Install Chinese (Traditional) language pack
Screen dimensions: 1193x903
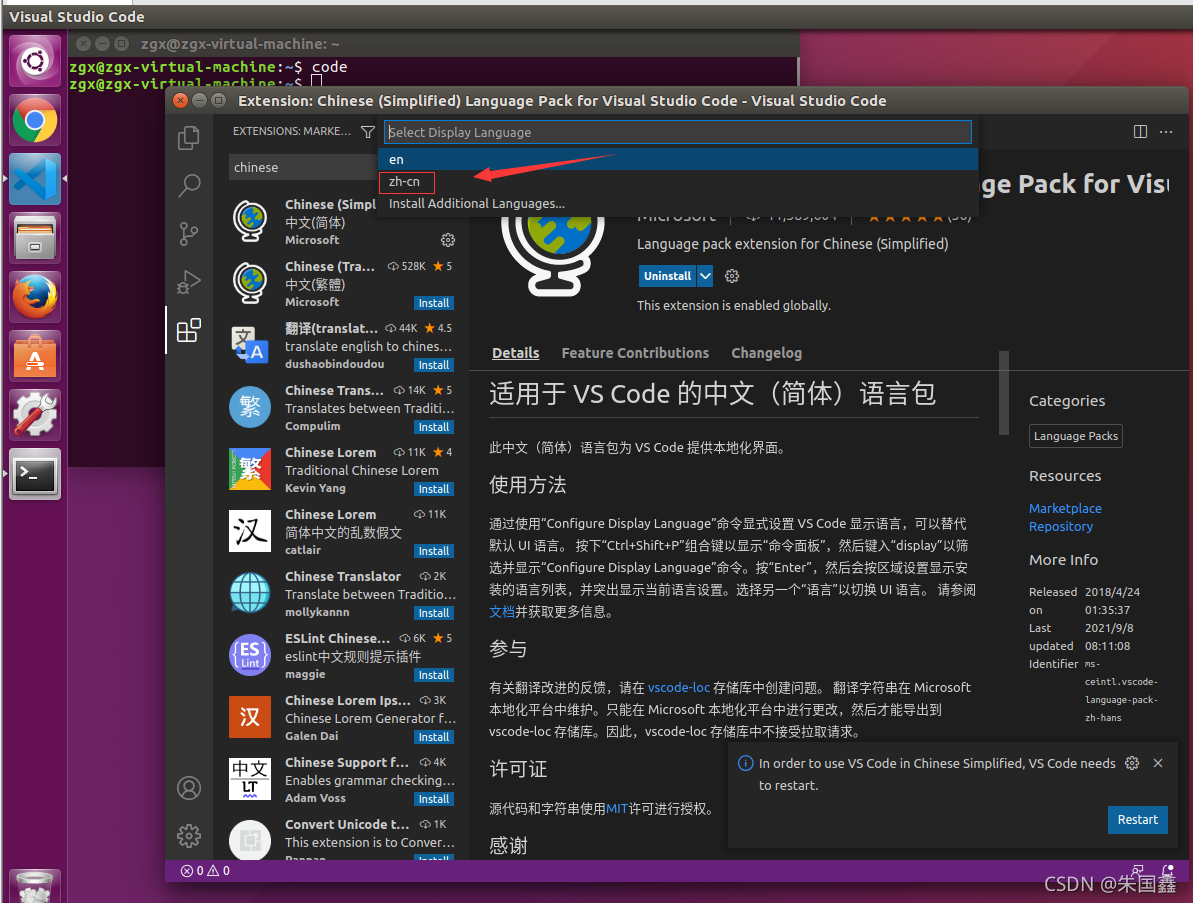pos(434,303)
